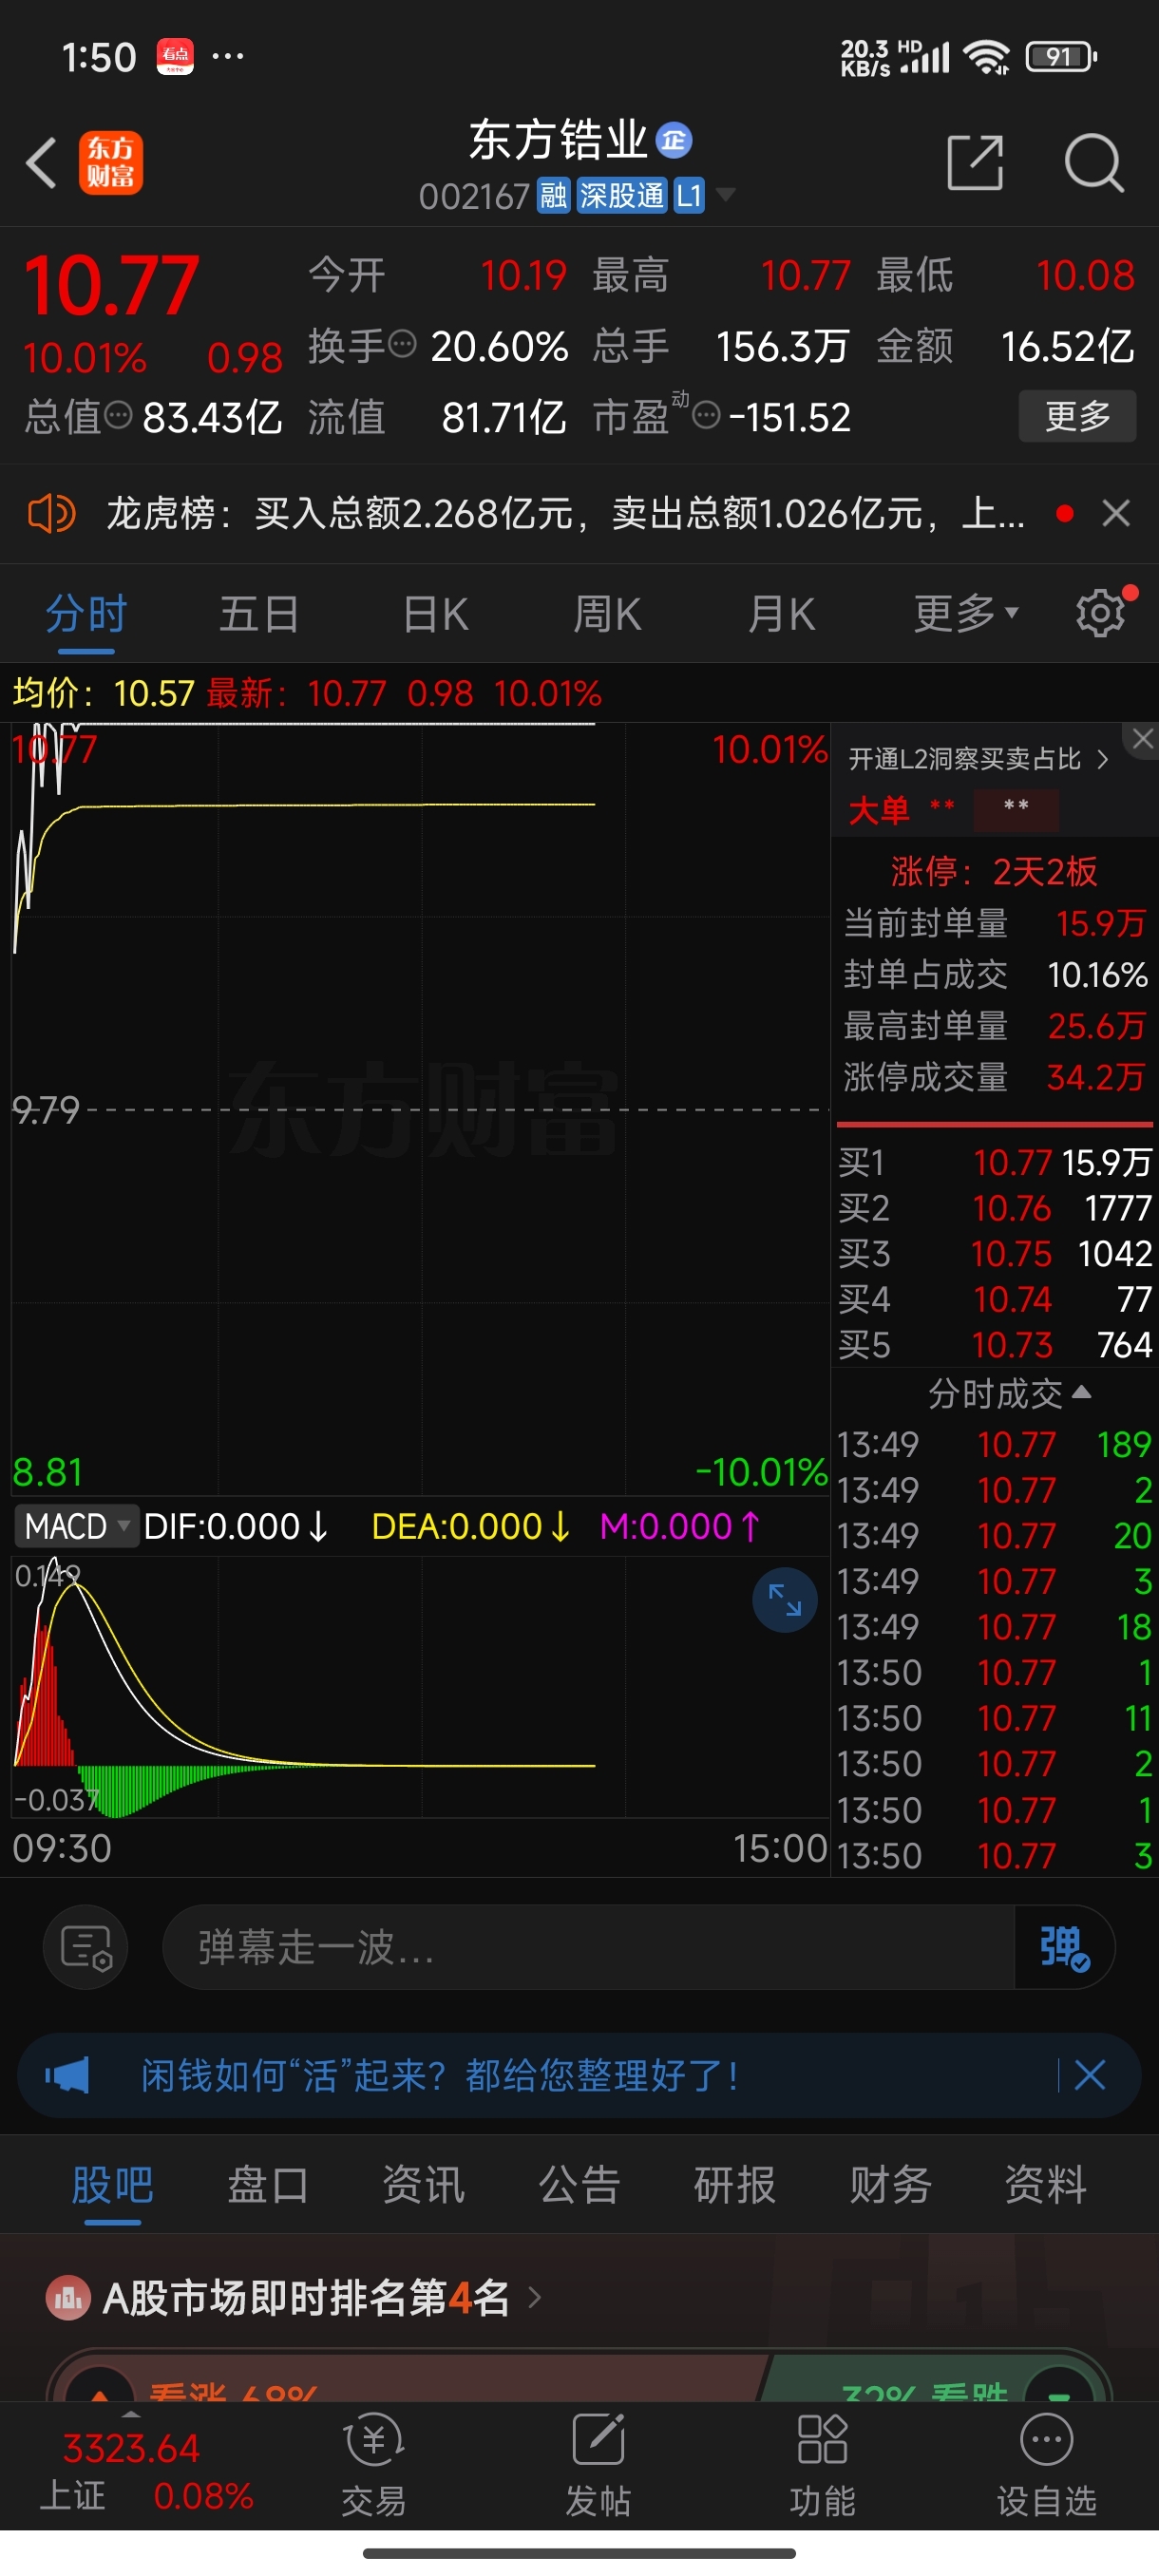Open the share/export icon
This screenshot has width=1159, height=2576.
(x=975, y=163)
